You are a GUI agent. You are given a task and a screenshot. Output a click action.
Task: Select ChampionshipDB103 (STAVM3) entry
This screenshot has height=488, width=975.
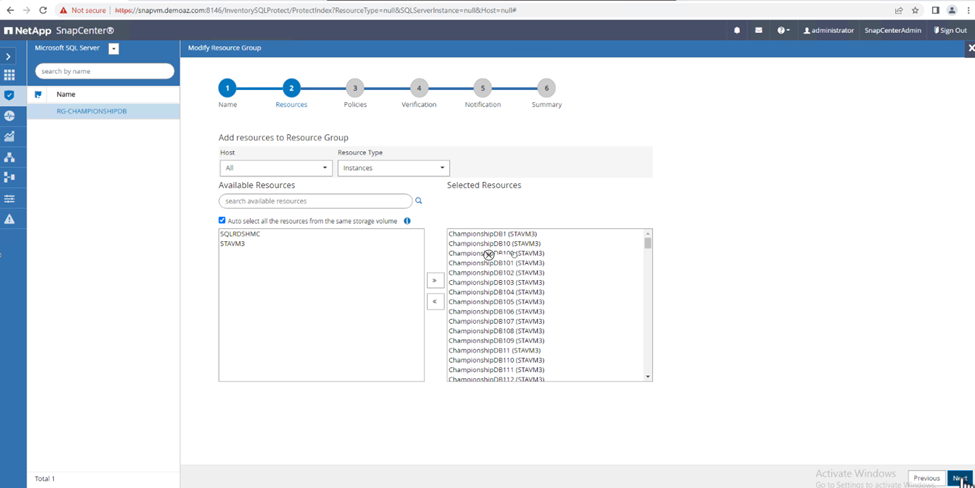(496, 282)
